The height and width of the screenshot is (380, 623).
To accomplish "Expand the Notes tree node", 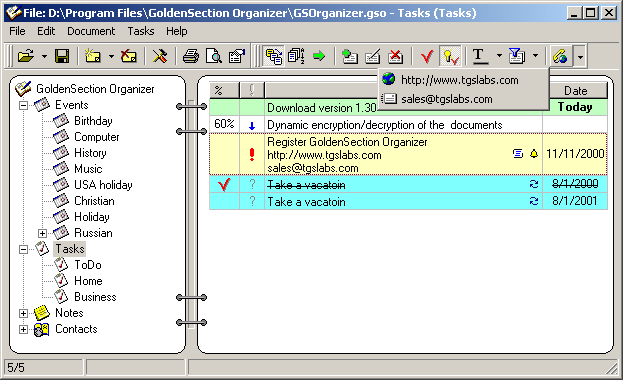I will click(x=23, y=314).
